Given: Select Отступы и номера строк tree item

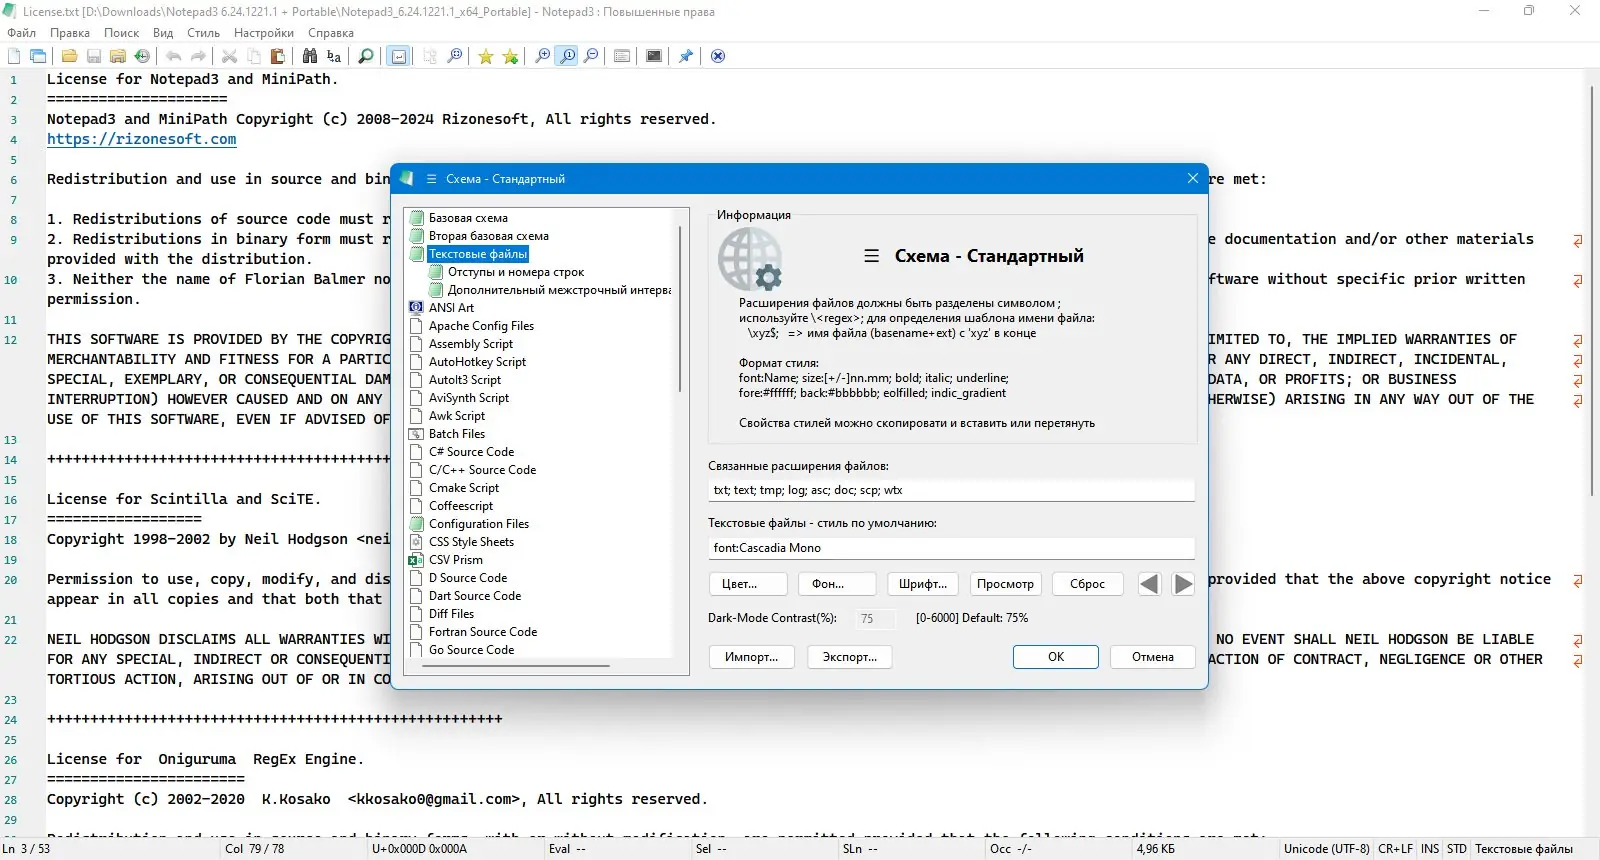Looking at the screenshot, I should [x=516, y=272].
